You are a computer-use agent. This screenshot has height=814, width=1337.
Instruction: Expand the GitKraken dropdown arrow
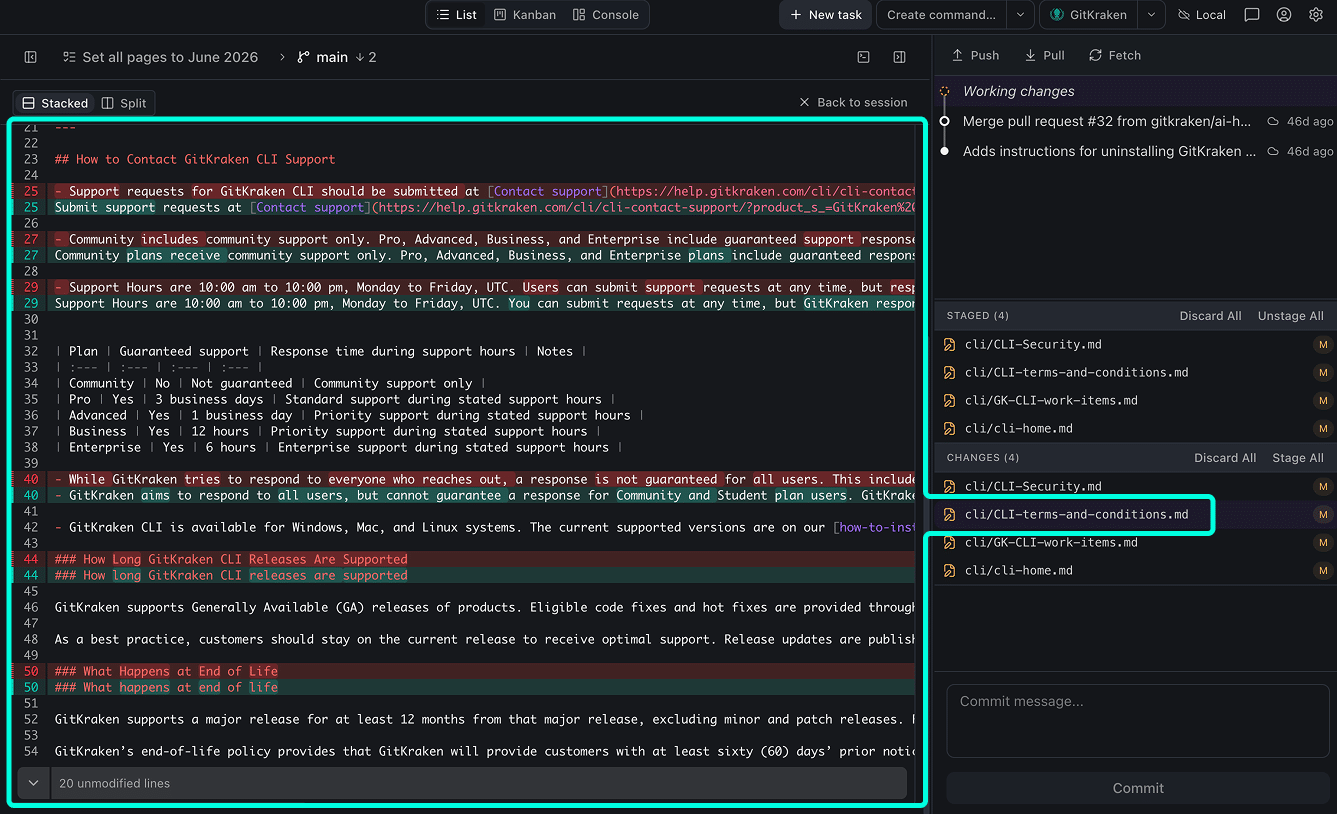(1151, 15)
